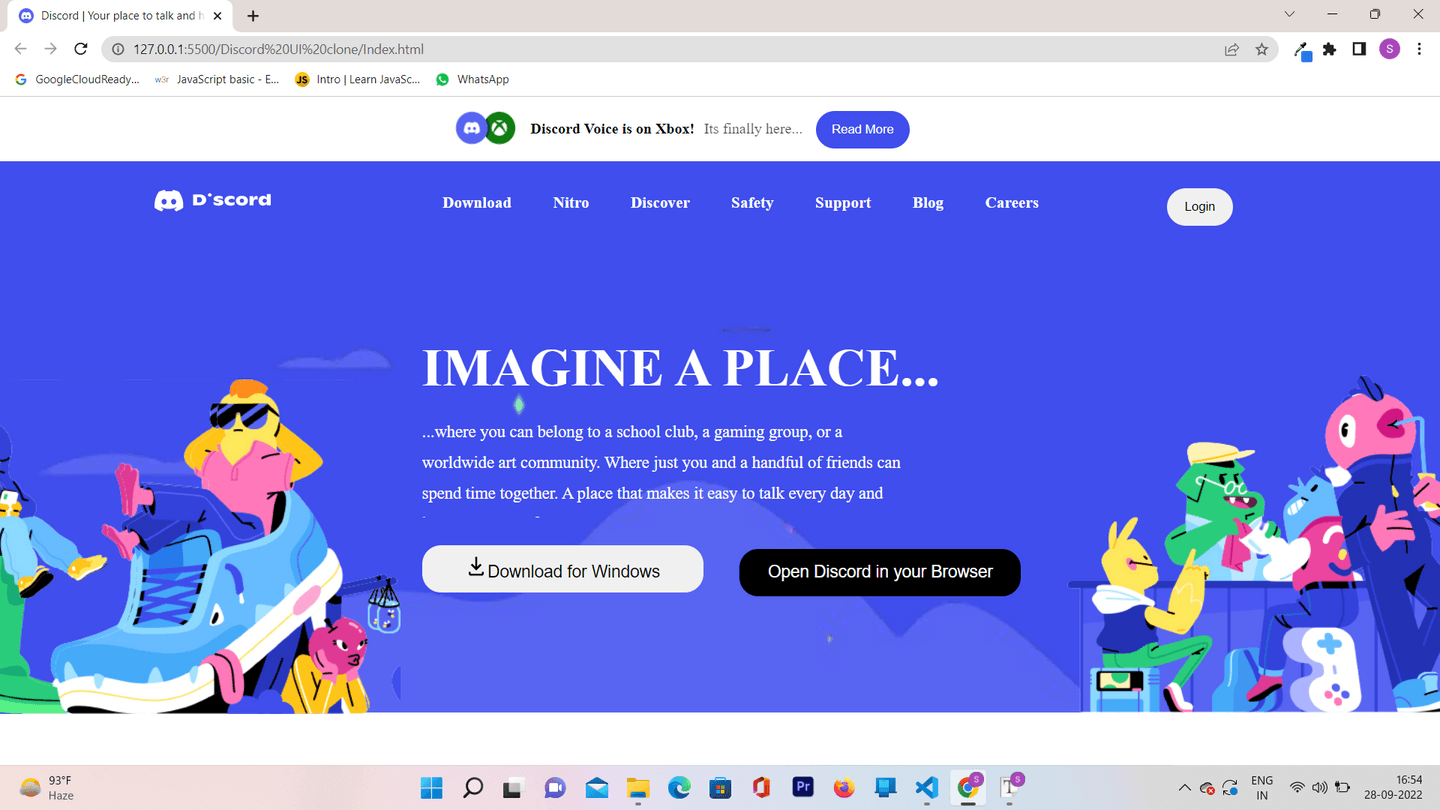Screen dimensions: 1440x810
Task: Open the Blog nav link
Action: pos(928,202)
